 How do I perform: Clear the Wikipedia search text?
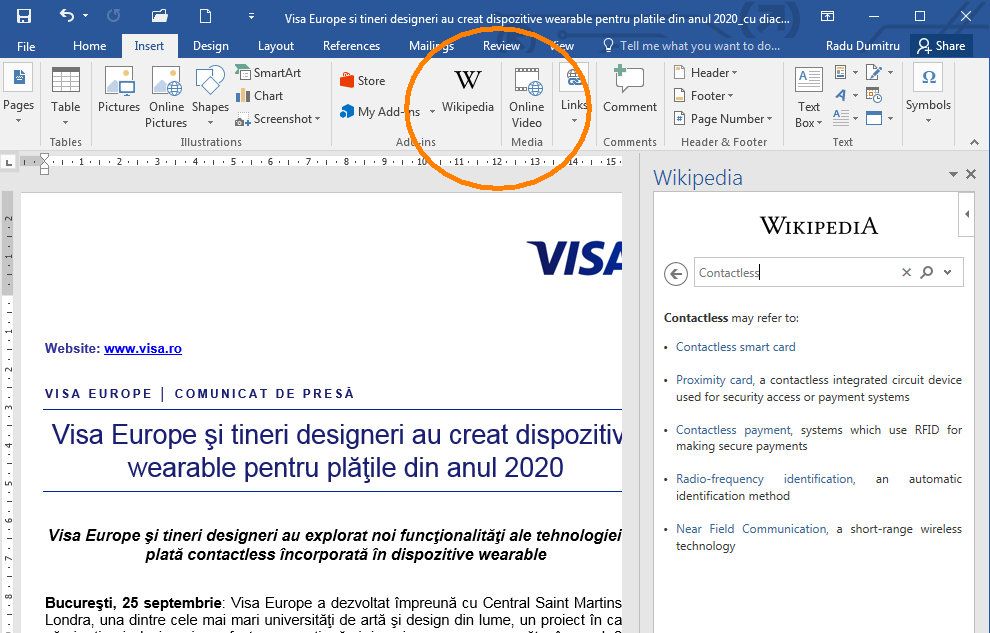click(906, 272)
